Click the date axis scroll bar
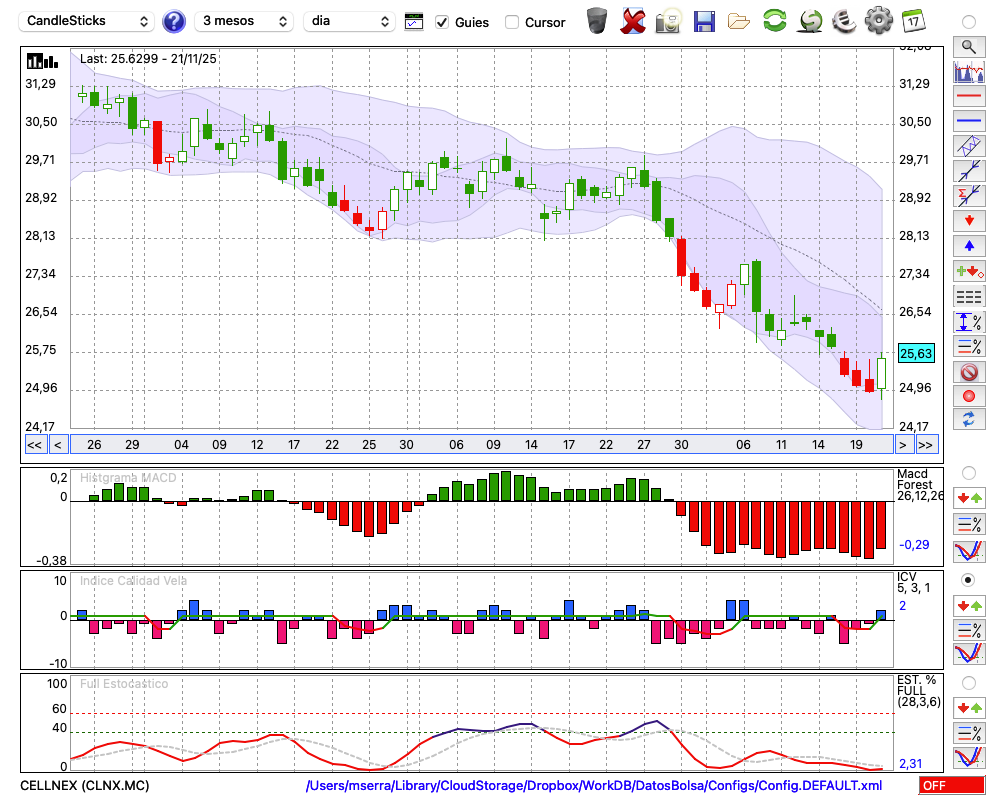The image size is (1000, 800). click(482, 445)
